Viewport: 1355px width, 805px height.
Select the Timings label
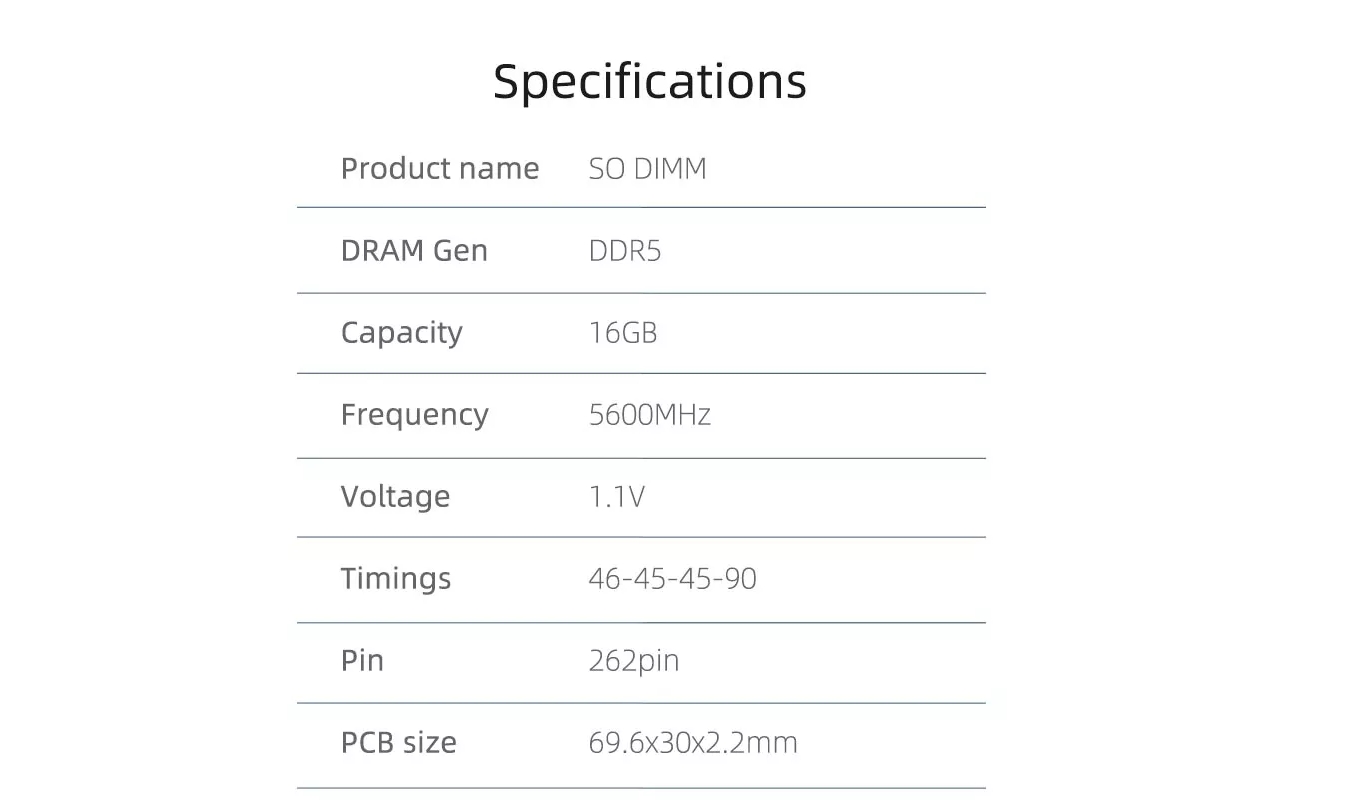pos(396,579)
